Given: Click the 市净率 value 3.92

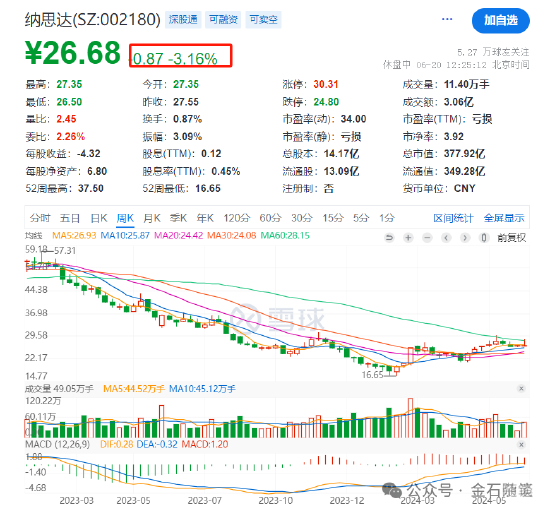Looking at the screenshot, I should pos(454,136).
